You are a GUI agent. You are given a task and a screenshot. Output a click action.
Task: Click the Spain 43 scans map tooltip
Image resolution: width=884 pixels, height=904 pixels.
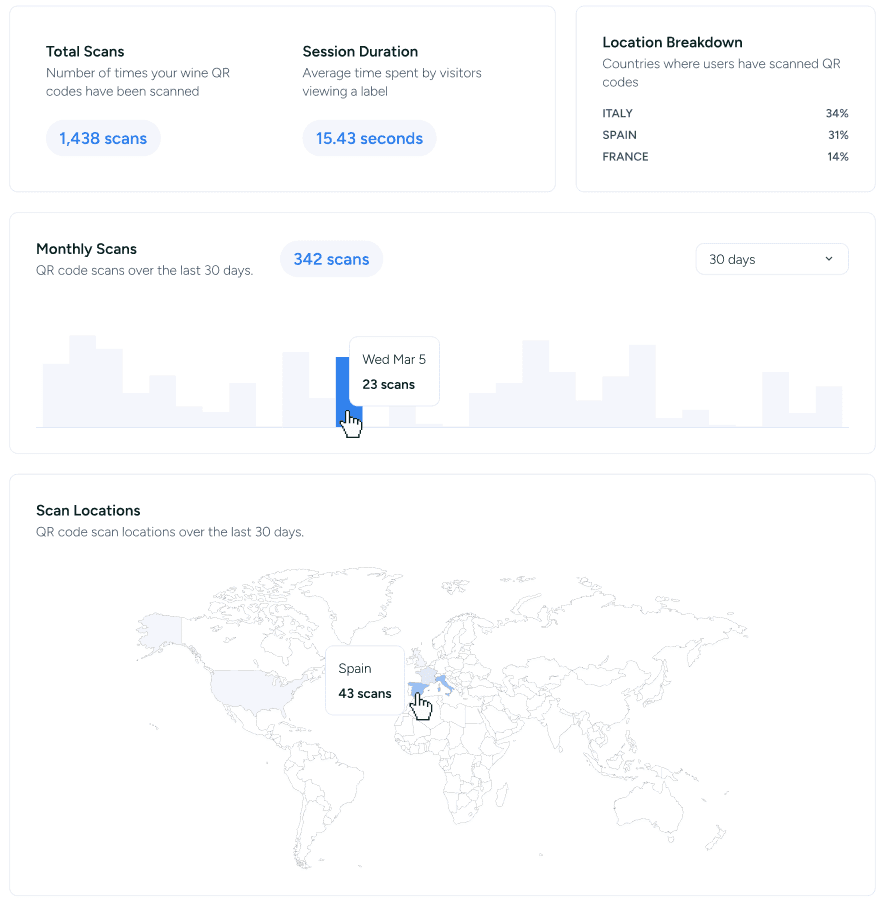[x=365, y=680]
